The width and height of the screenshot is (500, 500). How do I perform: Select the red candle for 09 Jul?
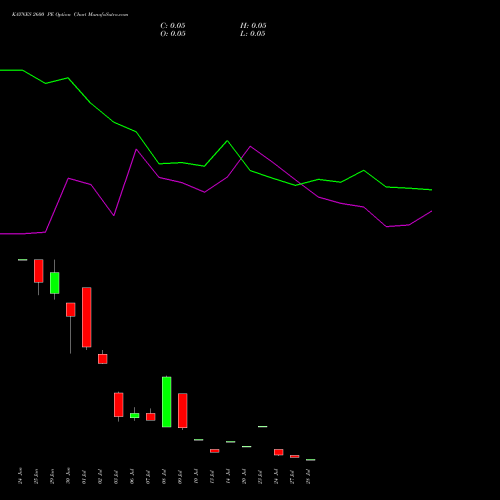183,411
